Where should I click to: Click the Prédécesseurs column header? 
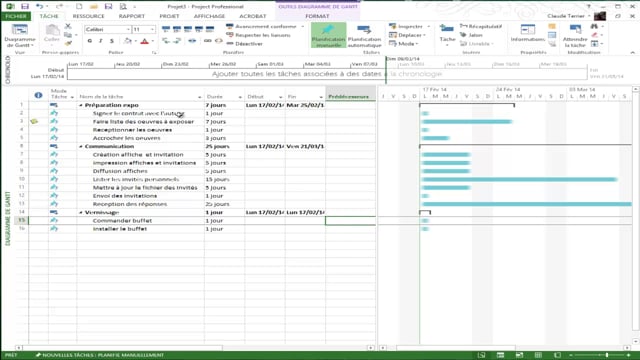click(350, 93)
